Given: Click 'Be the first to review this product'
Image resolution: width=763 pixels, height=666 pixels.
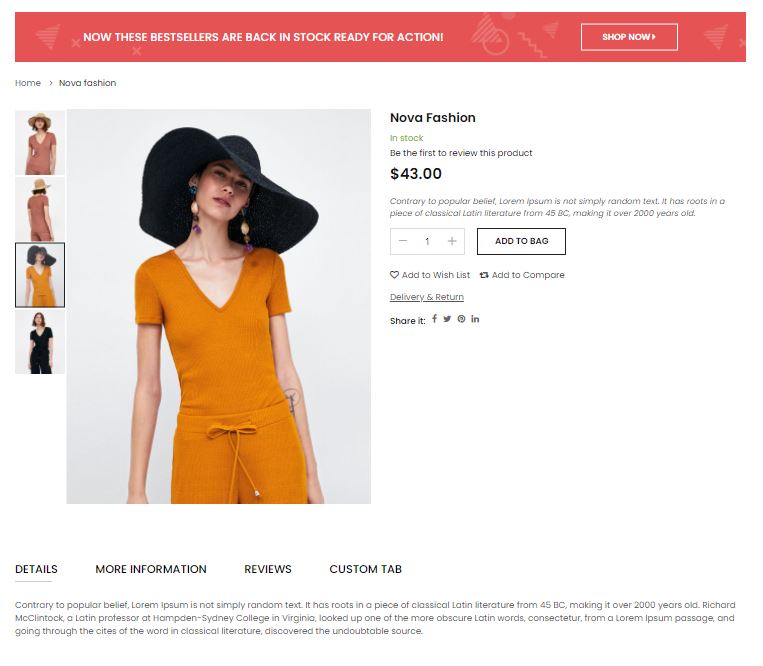Looking at the screenshot, I should click(461, 153).
